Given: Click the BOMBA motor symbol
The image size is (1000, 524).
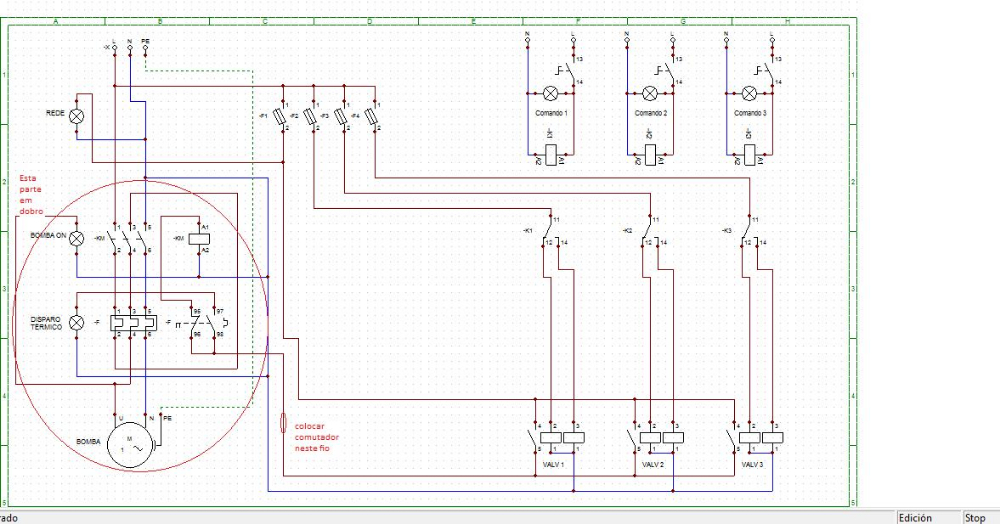Looking at the screenshot, I should click(130, 441).
